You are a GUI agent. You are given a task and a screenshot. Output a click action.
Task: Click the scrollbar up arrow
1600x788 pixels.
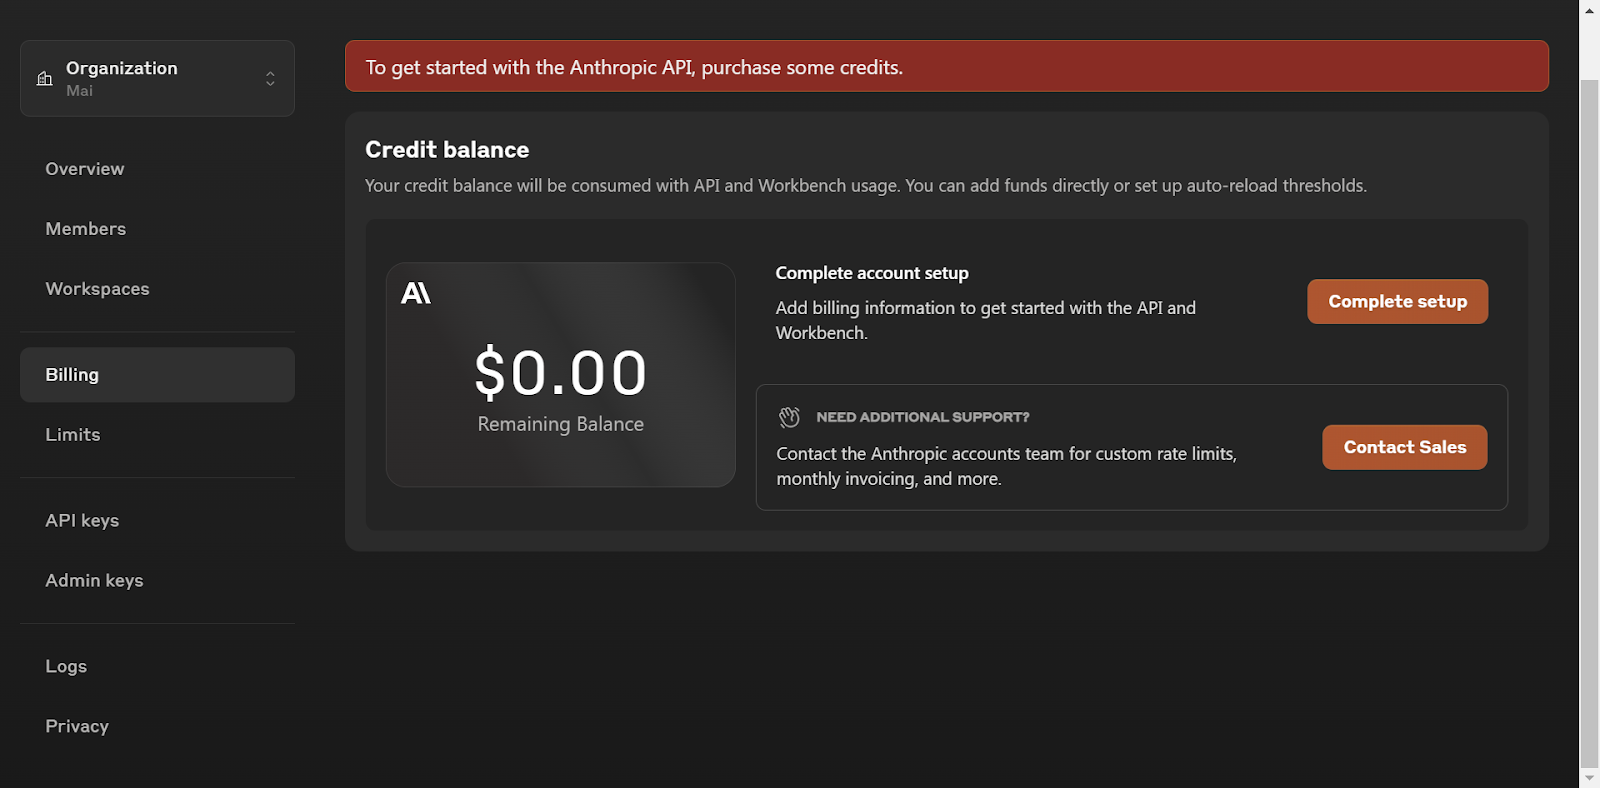1589,10
